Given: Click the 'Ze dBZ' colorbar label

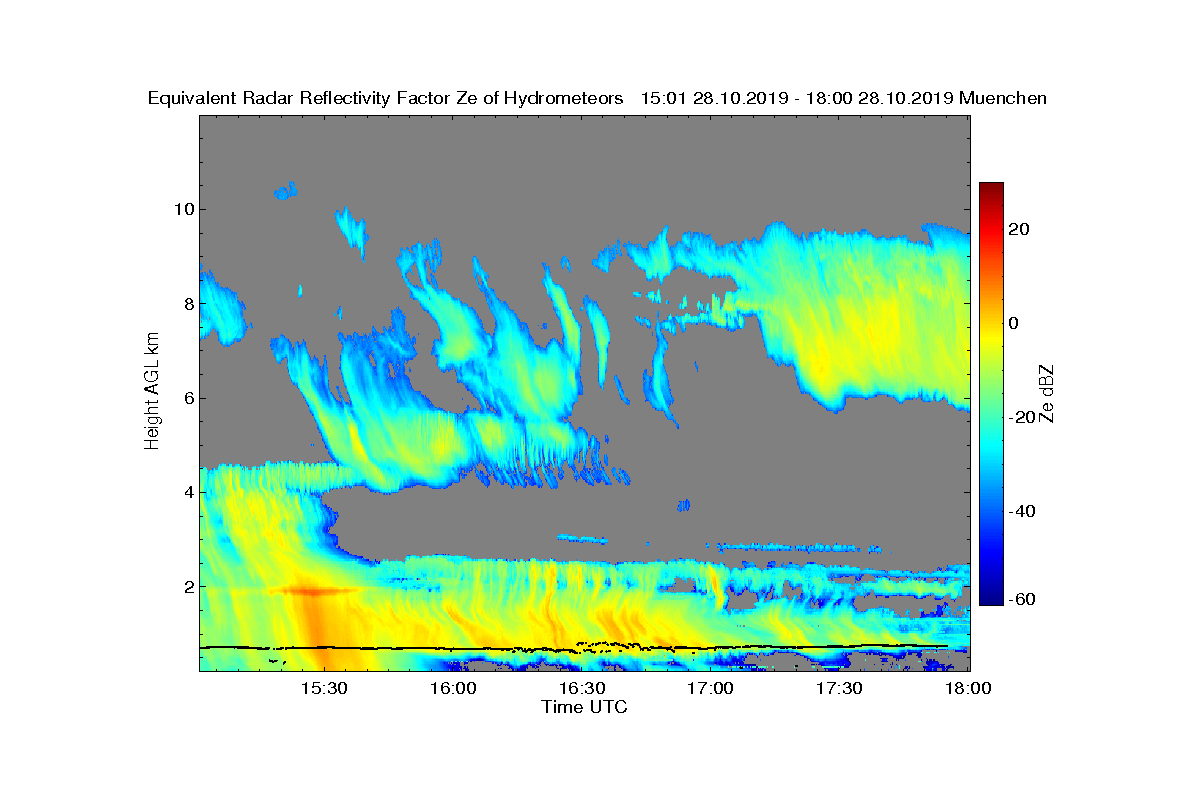Looking at the screenshot, I should pyautogui.click(x=1048, y=393).
